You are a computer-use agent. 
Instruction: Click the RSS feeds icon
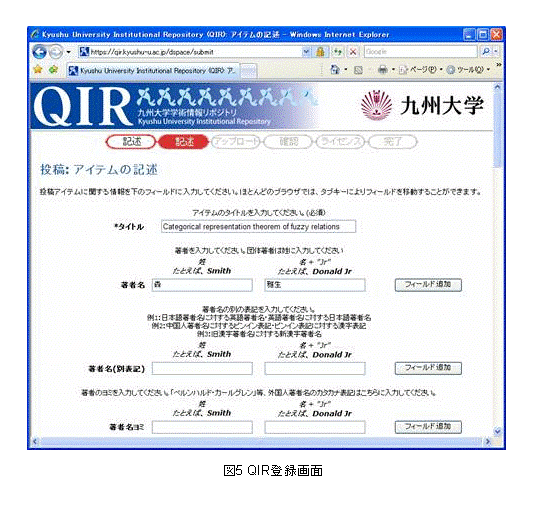(358, 70)
